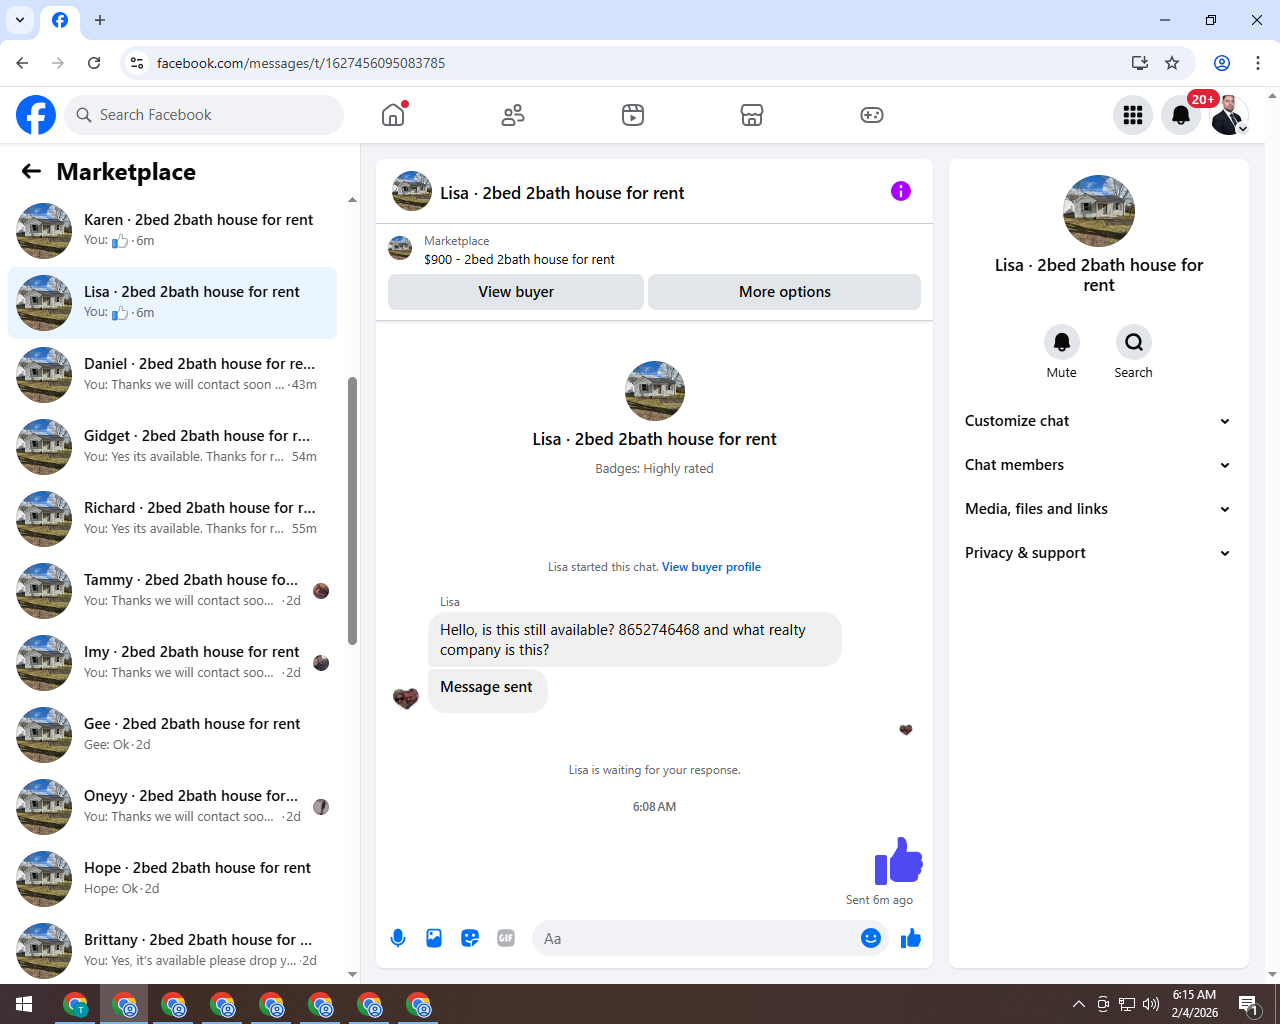Click Lisa's 'Hello, is this still available' message
The height and width of the screenshot is (1024, 1280).
click(x=635, y=640)
